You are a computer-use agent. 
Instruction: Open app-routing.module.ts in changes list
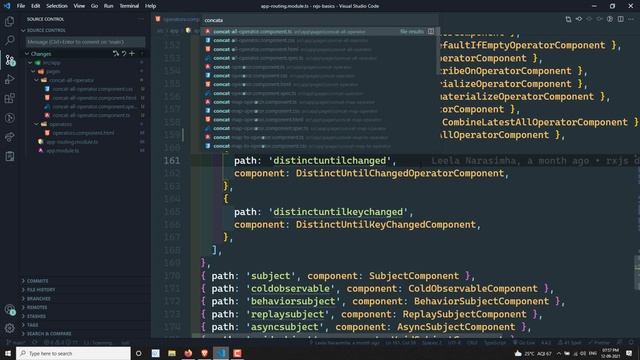(x=72, y=142)
